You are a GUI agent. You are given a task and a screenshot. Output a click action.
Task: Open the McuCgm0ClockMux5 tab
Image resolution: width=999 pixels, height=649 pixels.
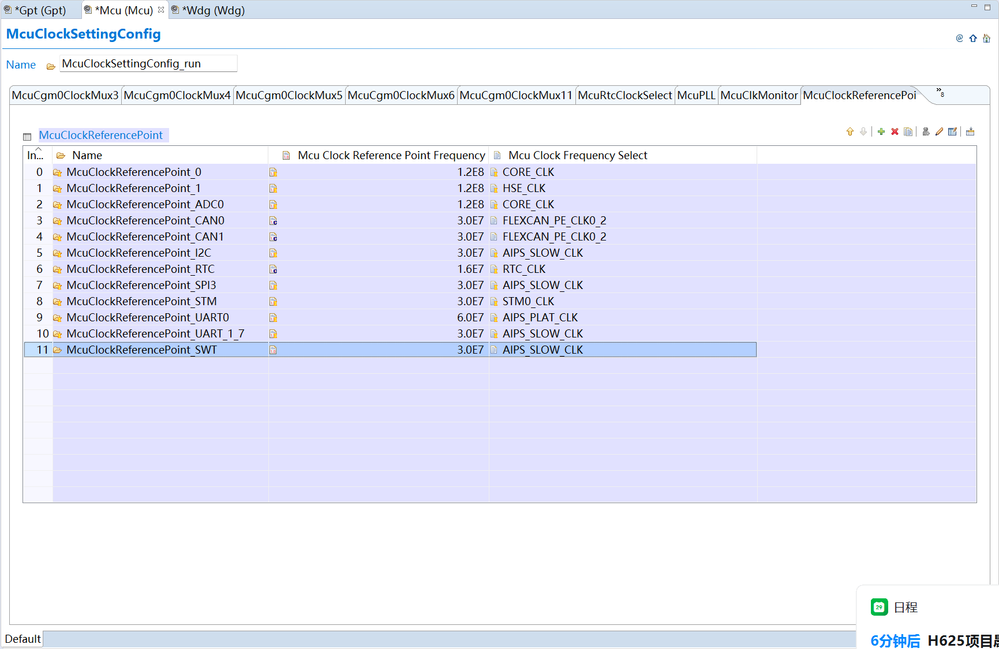point(289,96)
